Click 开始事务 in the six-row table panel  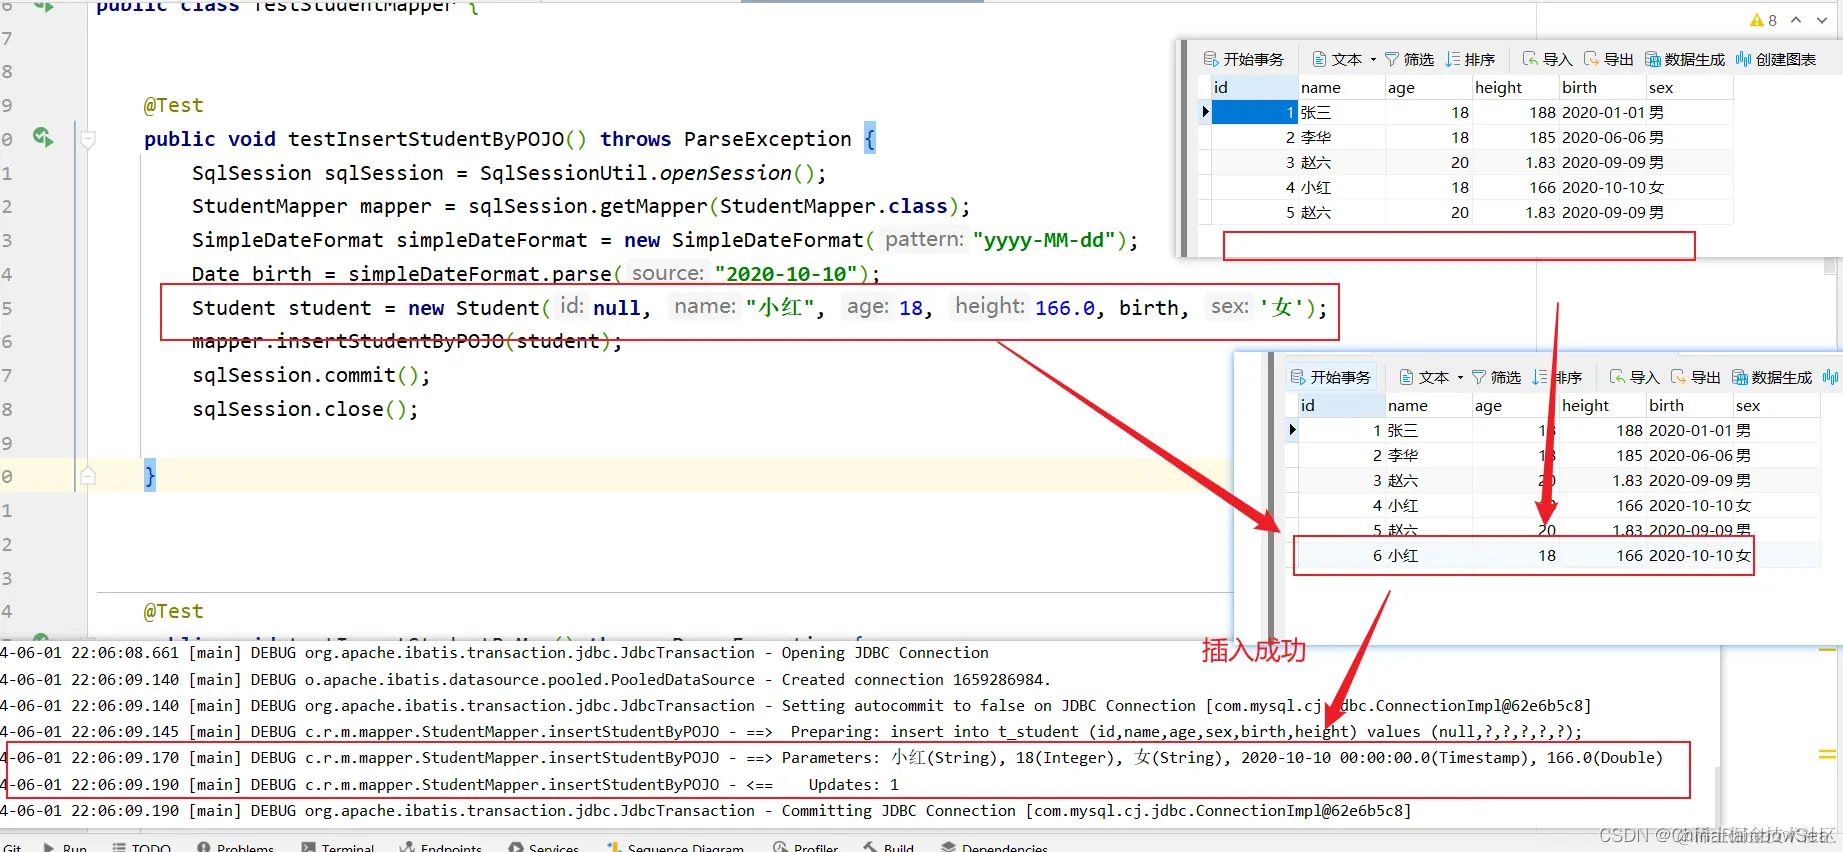[1330, 377]
